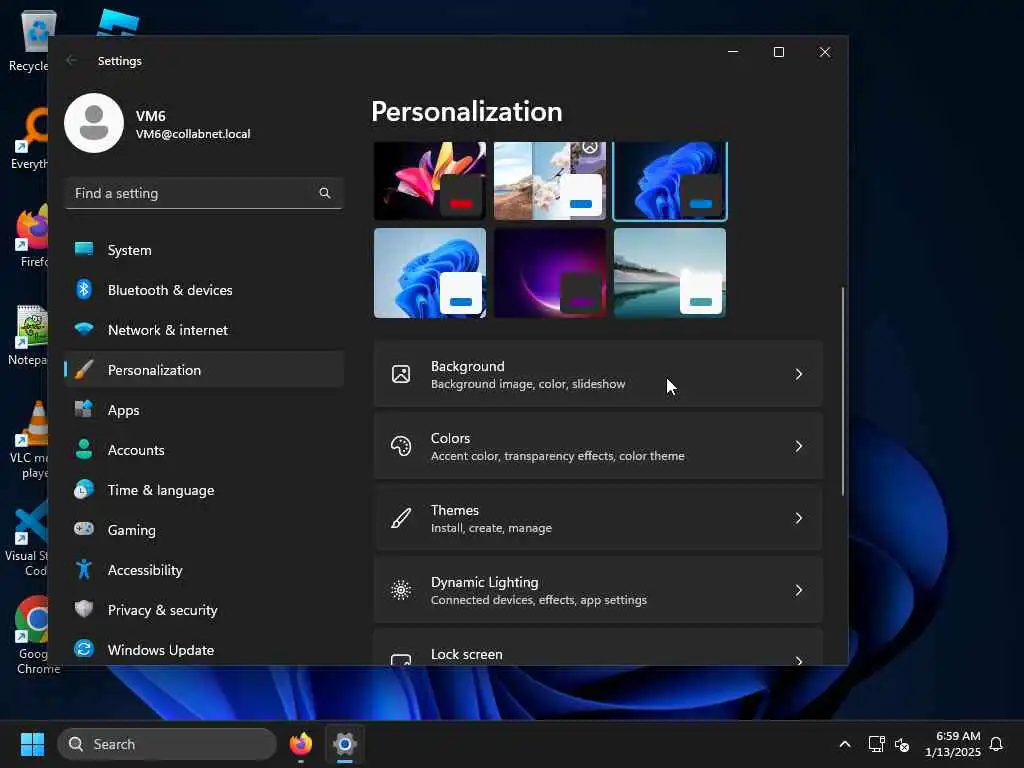The height and width of the screenshot is (768, 1024).
Task: Open Privacy & security settings
Action: point(204,609)
